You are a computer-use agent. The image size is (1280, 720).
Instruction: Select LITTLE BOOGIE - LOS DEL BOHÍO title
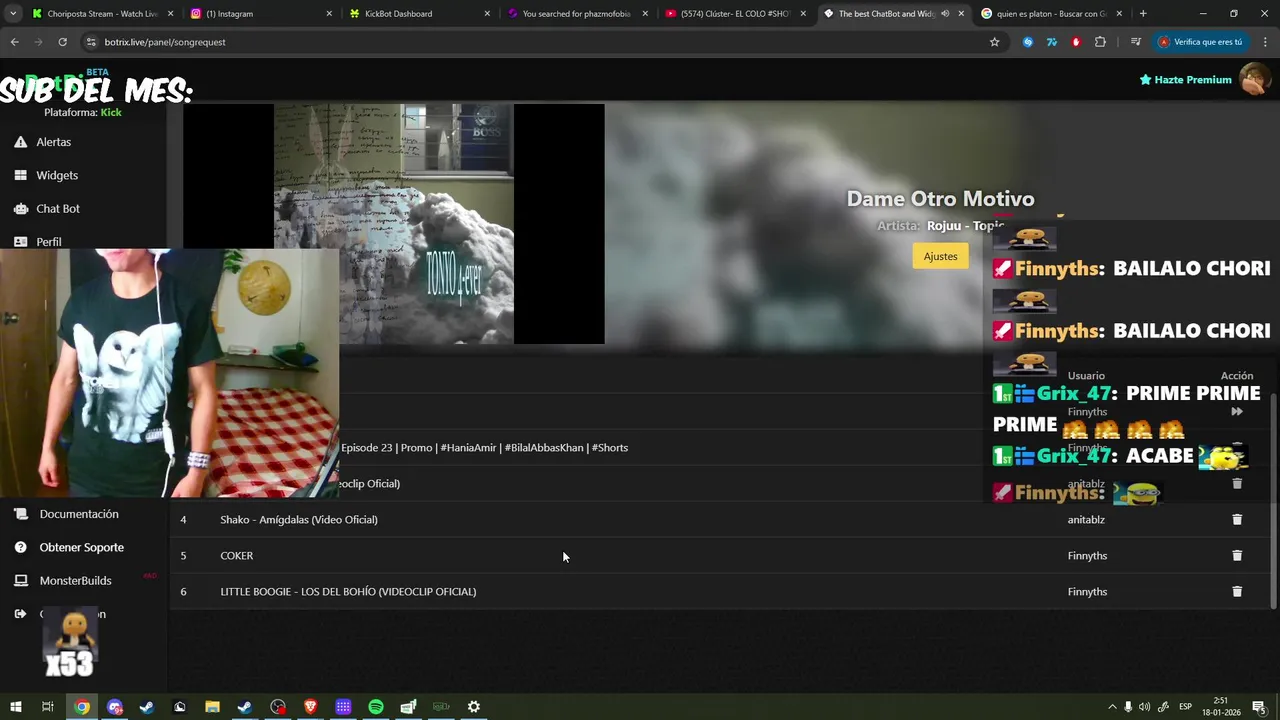(348, 591)
